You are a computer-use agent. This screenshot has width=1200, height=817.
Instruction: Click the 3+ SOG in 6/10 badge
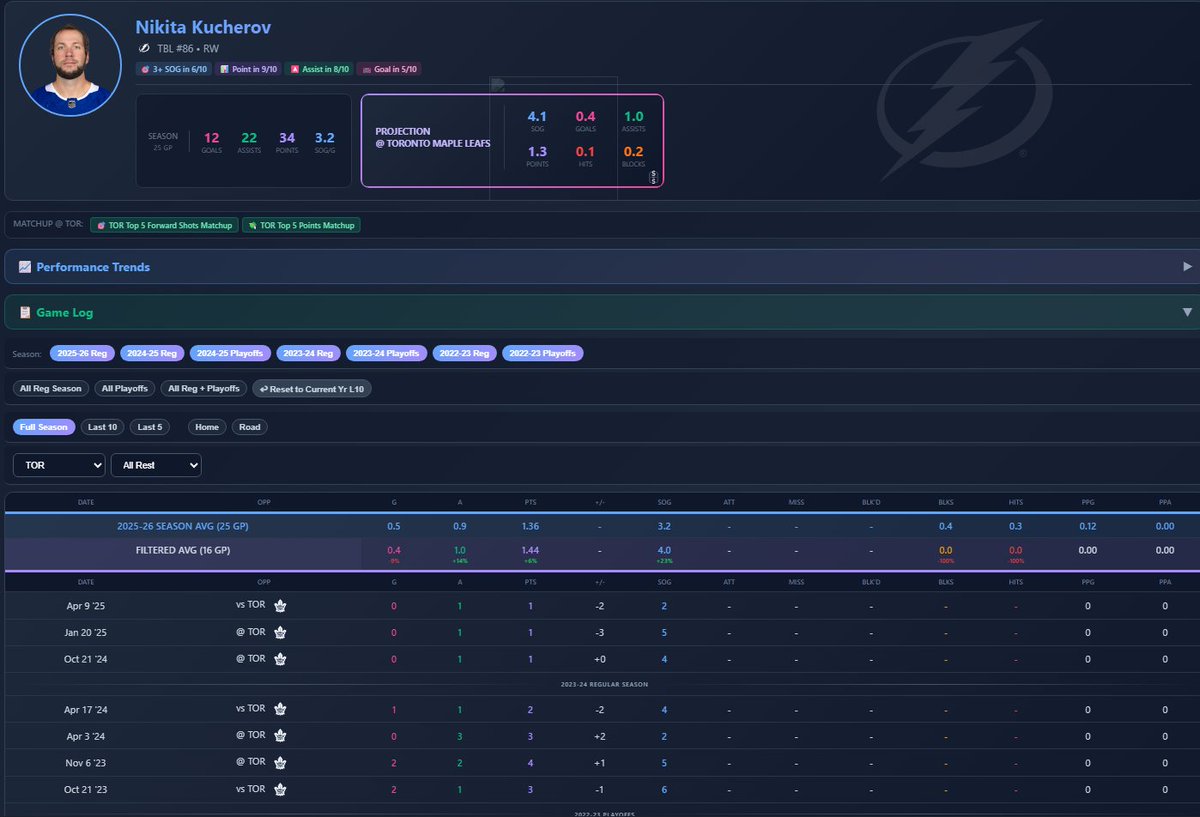click(172, 69)
